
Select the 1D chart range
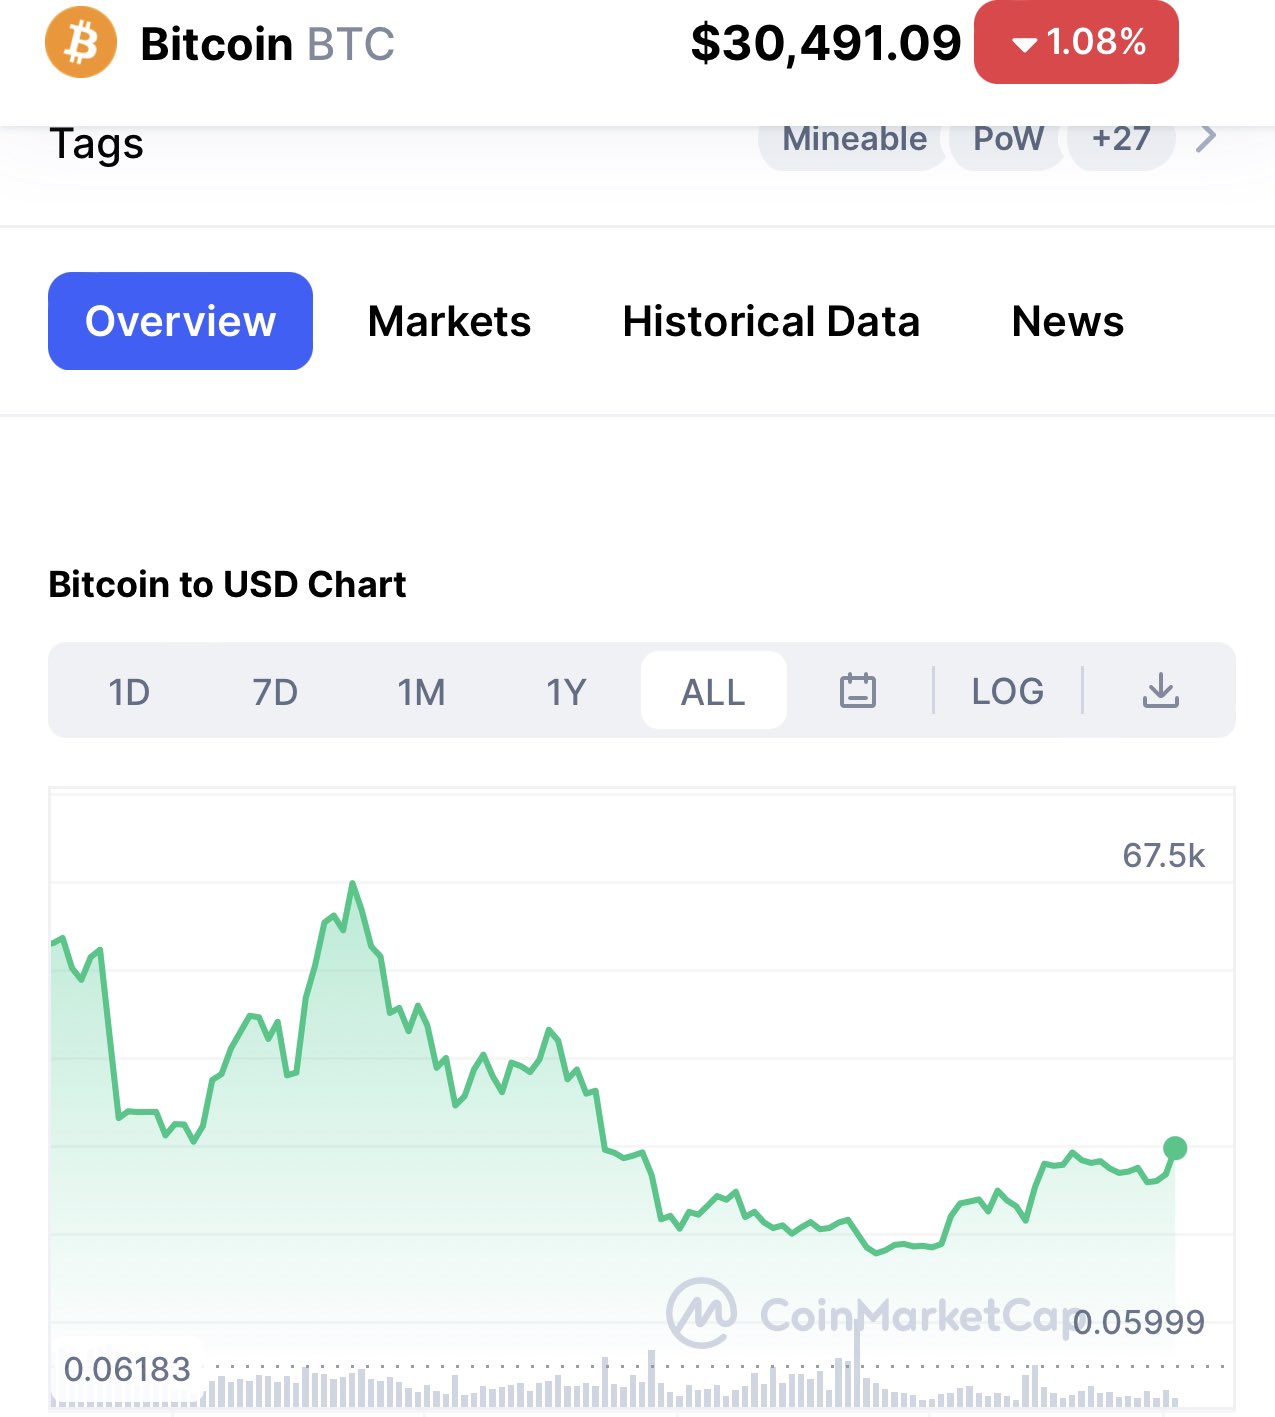[129, 691]
